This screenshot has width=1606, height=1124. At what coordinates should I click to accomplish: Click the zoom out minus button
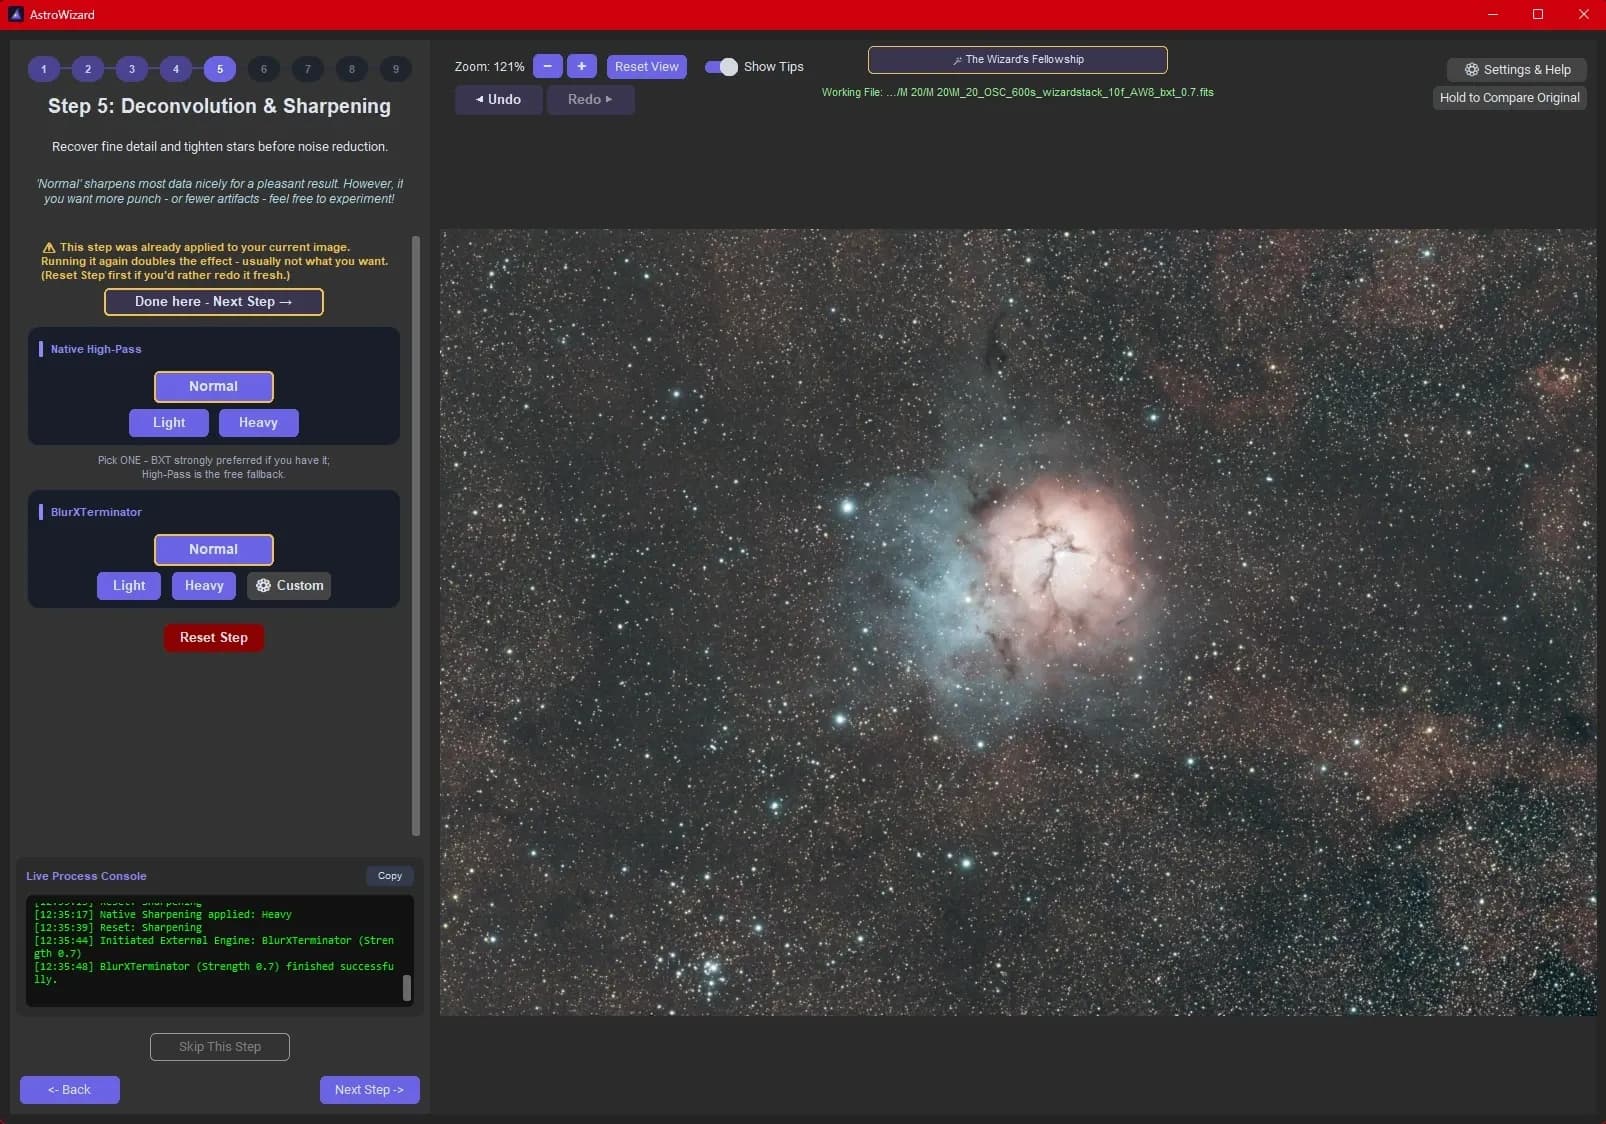pyautogui.click(x=547, y=66)
